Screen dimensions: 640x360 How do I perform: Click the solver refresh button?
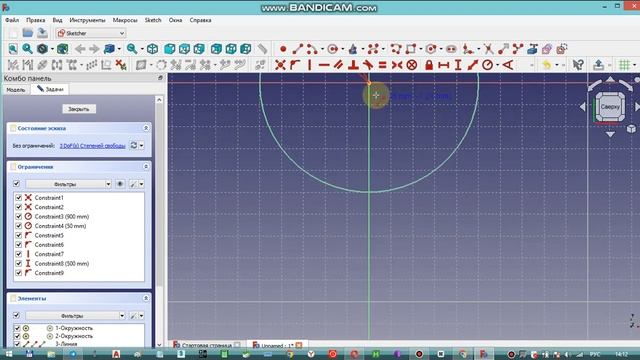pos(133,145)
